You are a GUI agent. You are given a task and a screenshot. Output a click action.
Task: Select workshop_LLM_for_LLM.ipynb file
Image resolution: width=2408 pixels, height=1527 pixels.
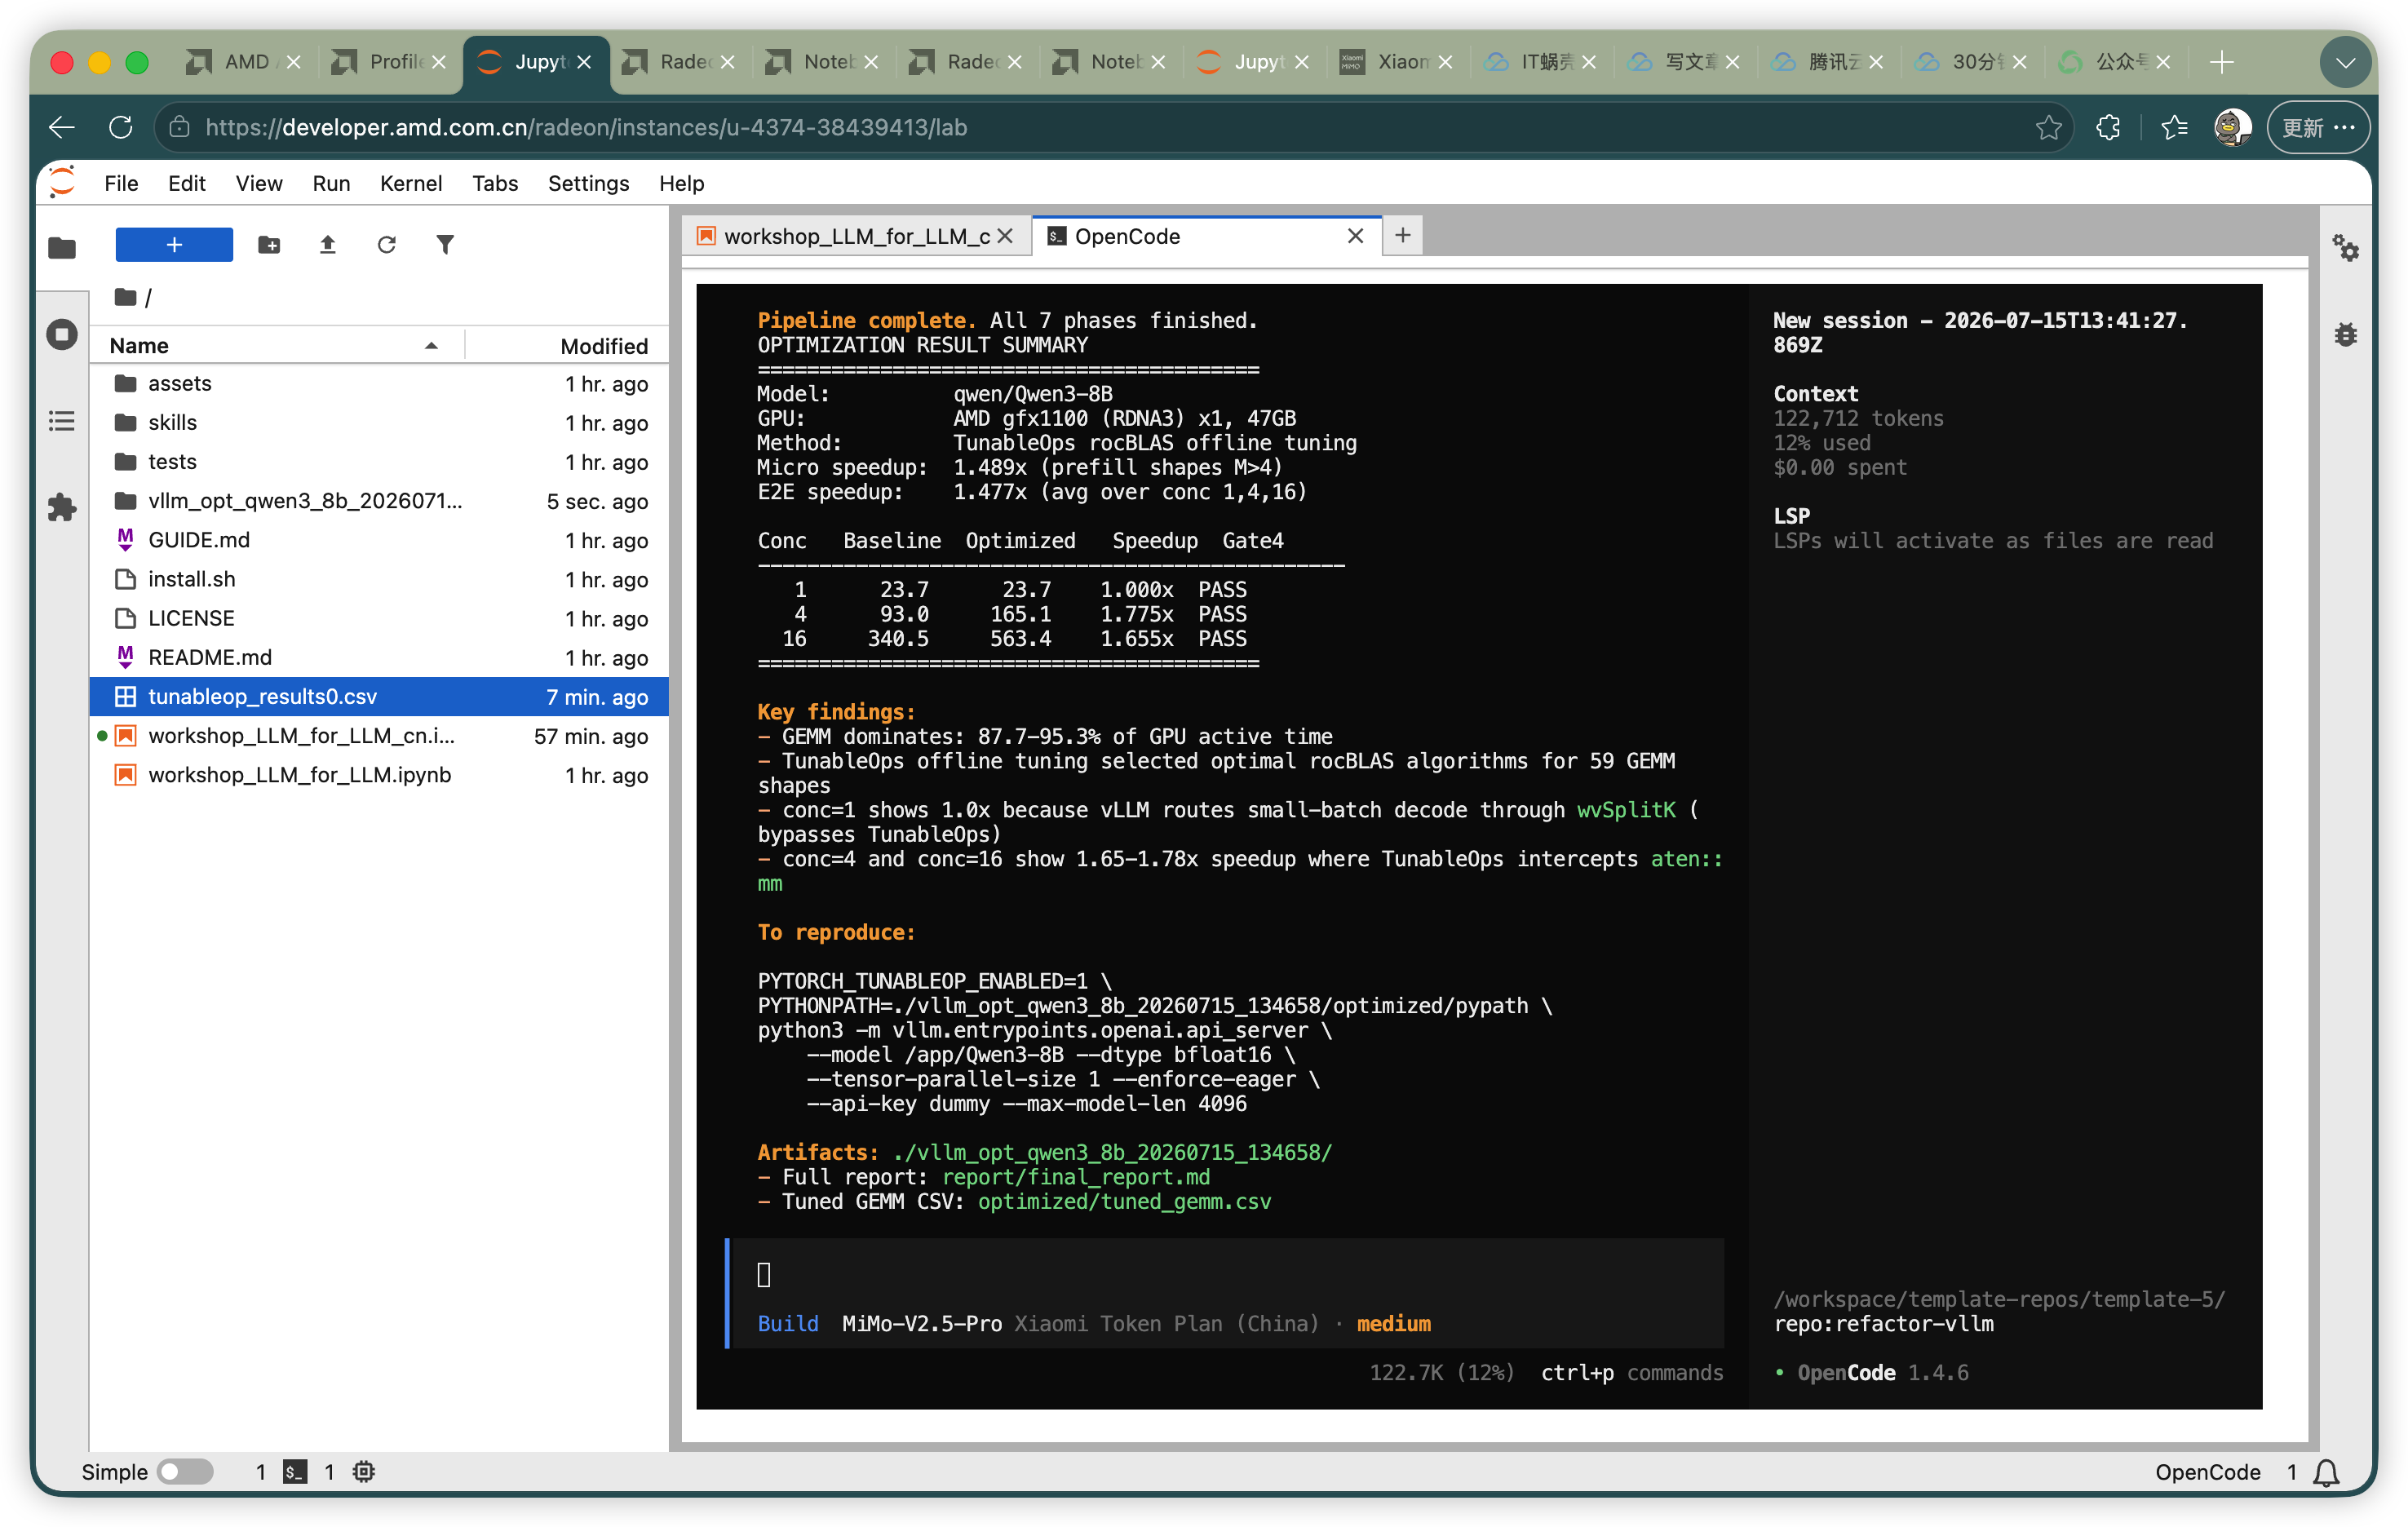[x=378, y=775]
